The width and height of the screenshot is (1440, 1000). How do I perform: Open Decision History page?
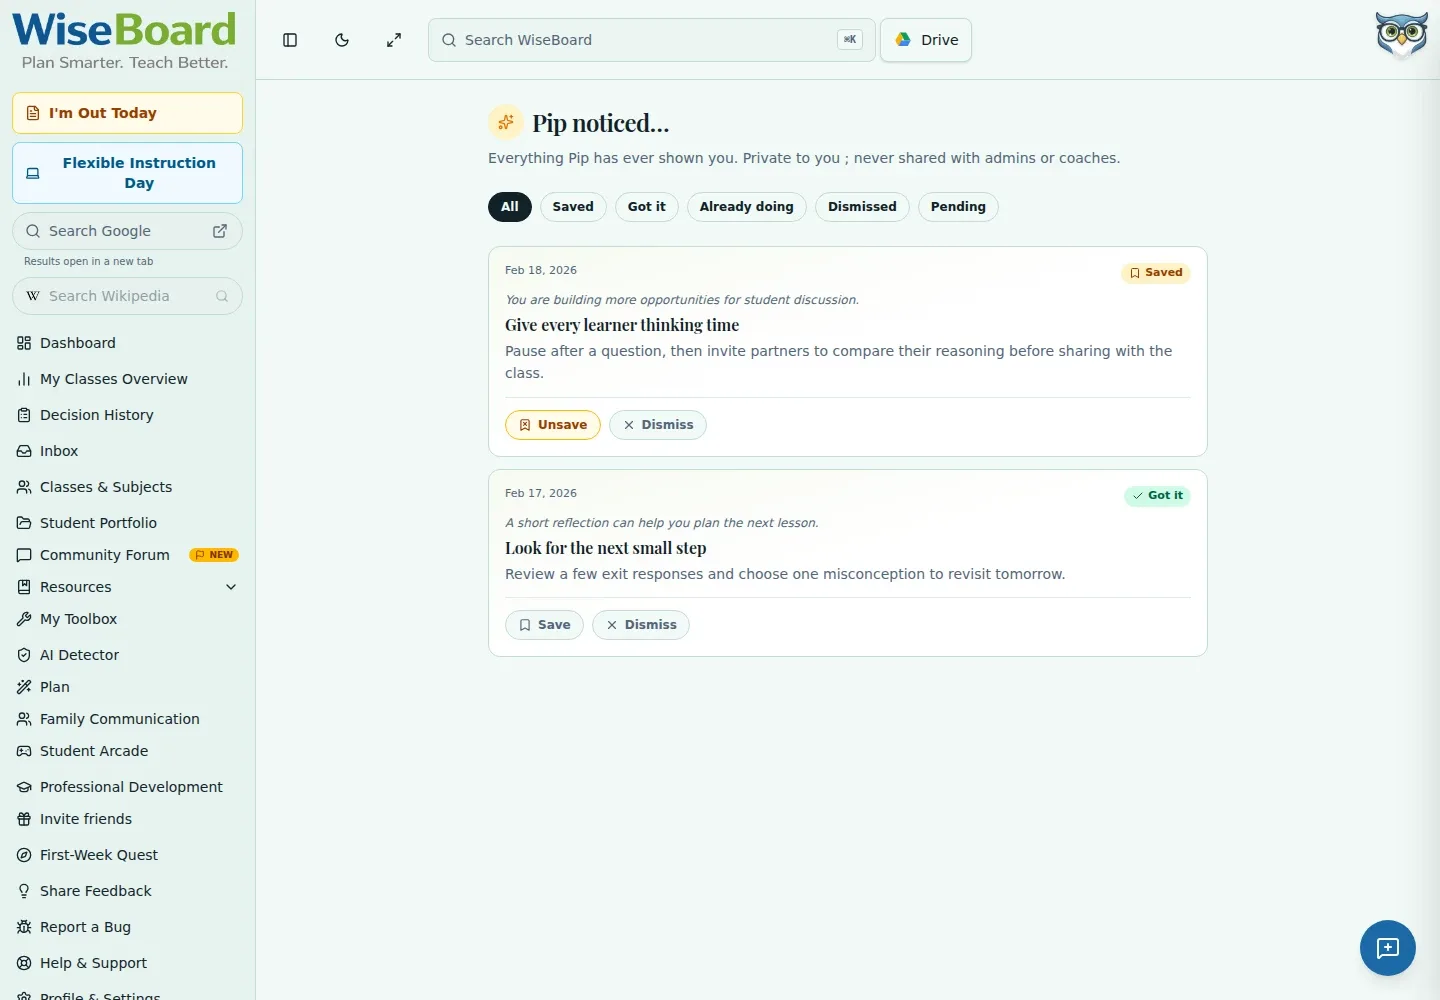(127, 415)
